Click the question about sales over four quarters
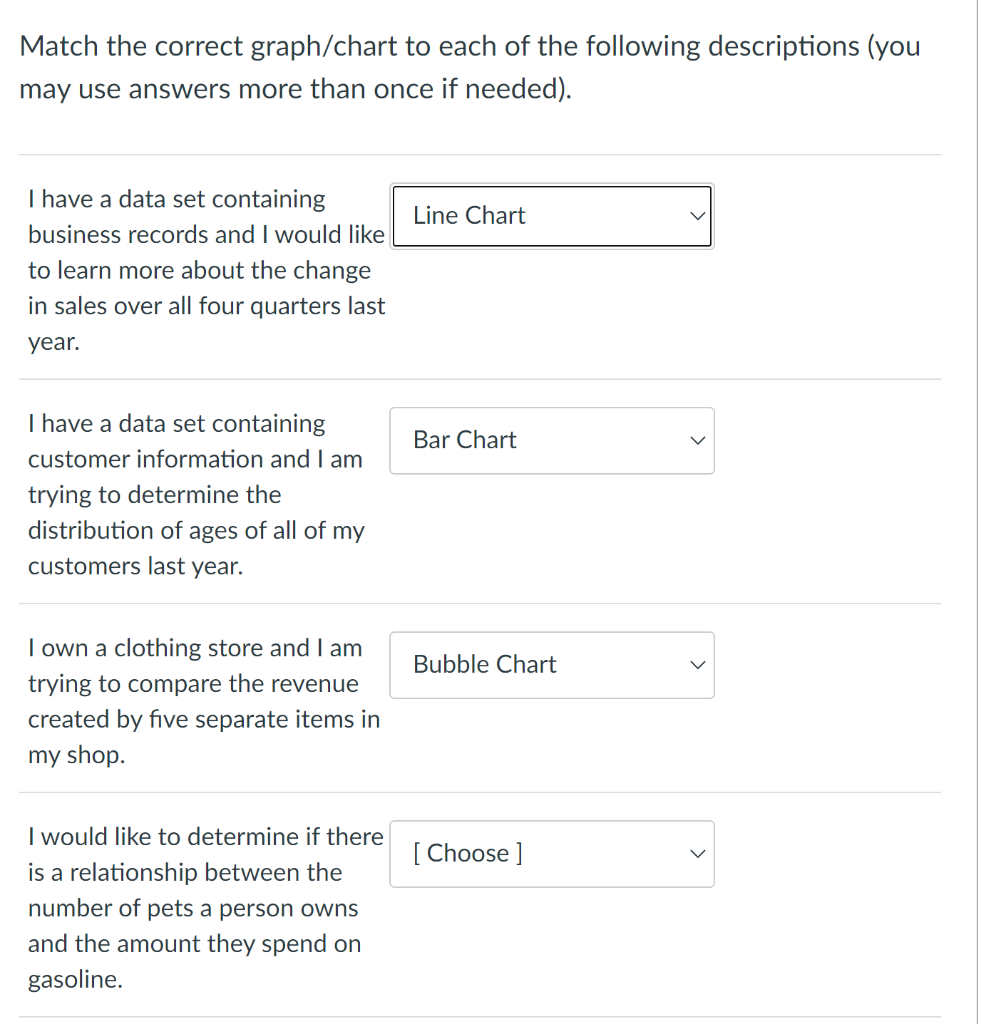 coord(205,270)
